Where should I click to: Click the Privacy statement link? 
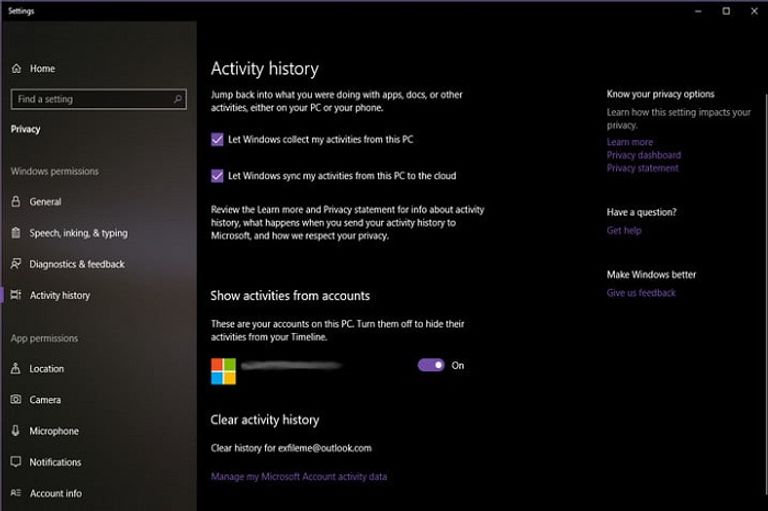[x=642, y=168]
